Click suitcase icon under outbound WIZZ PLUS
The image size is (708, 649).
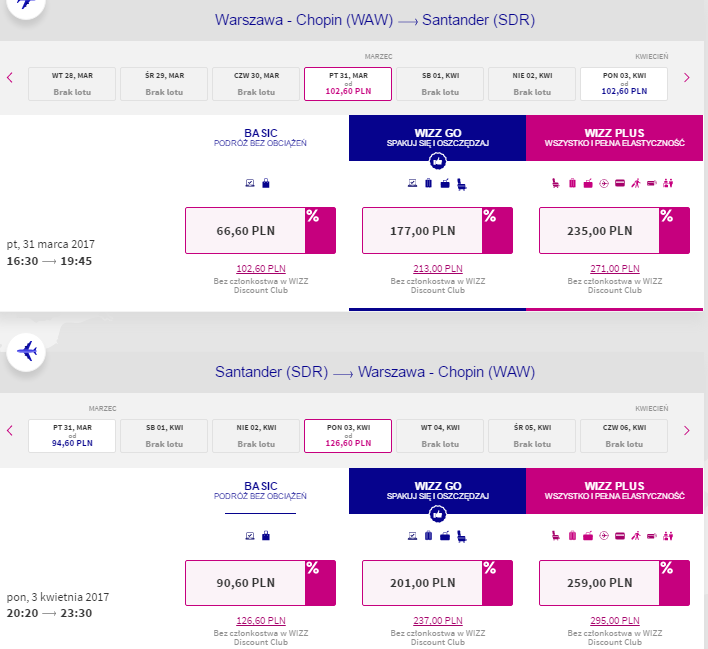click(572, 183)
